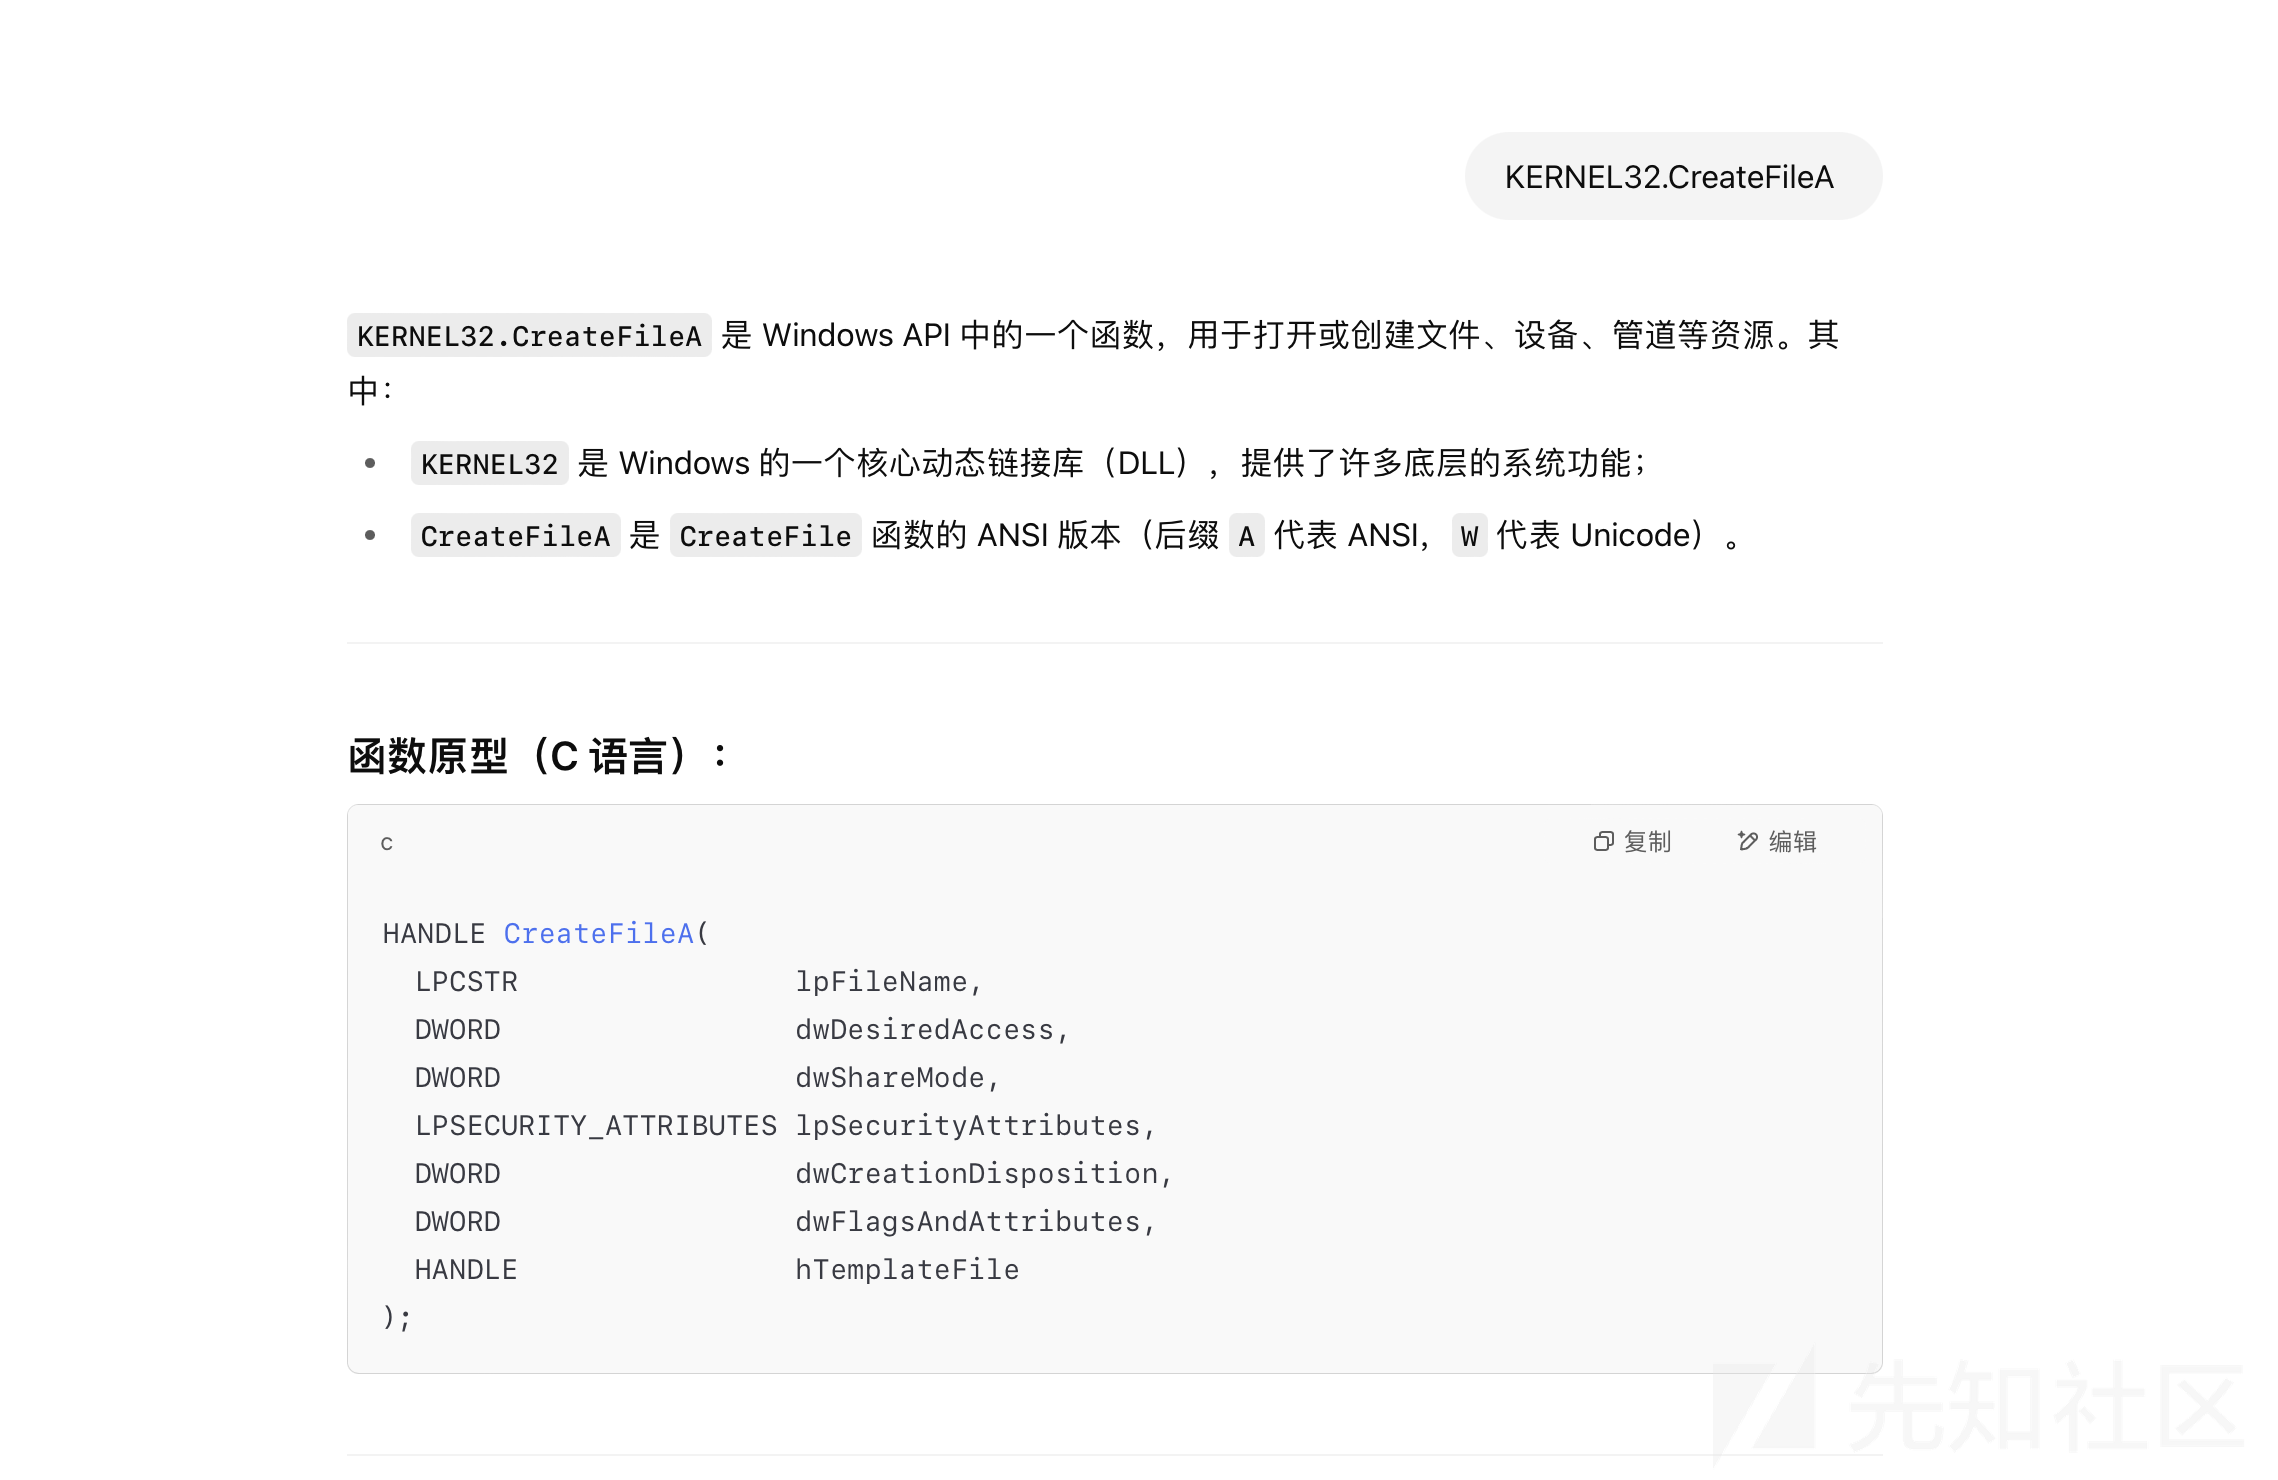This screenshot has width=2278, height=1480.
Task: Click the 复制 label in code block header
Action: pyautogui.click(x=1648, y=842)
